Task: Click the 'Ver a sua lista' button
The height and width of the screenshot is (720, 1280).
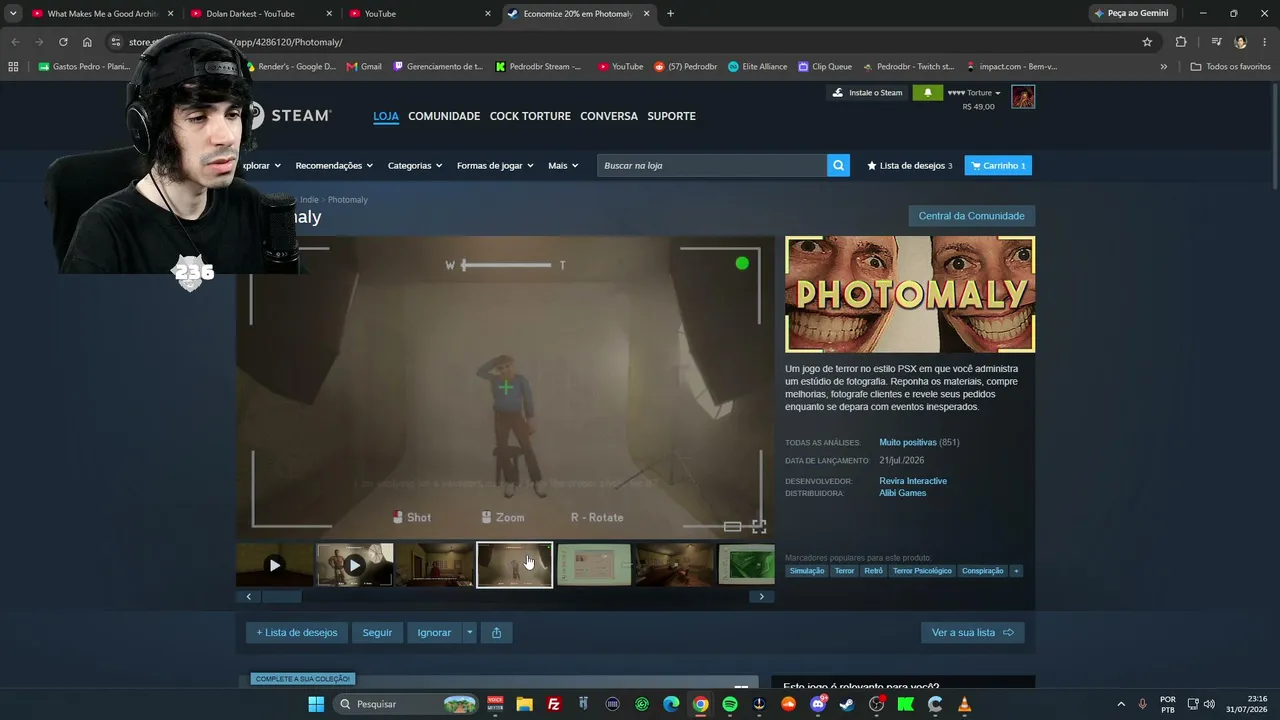Action: (x=973, y=632)
